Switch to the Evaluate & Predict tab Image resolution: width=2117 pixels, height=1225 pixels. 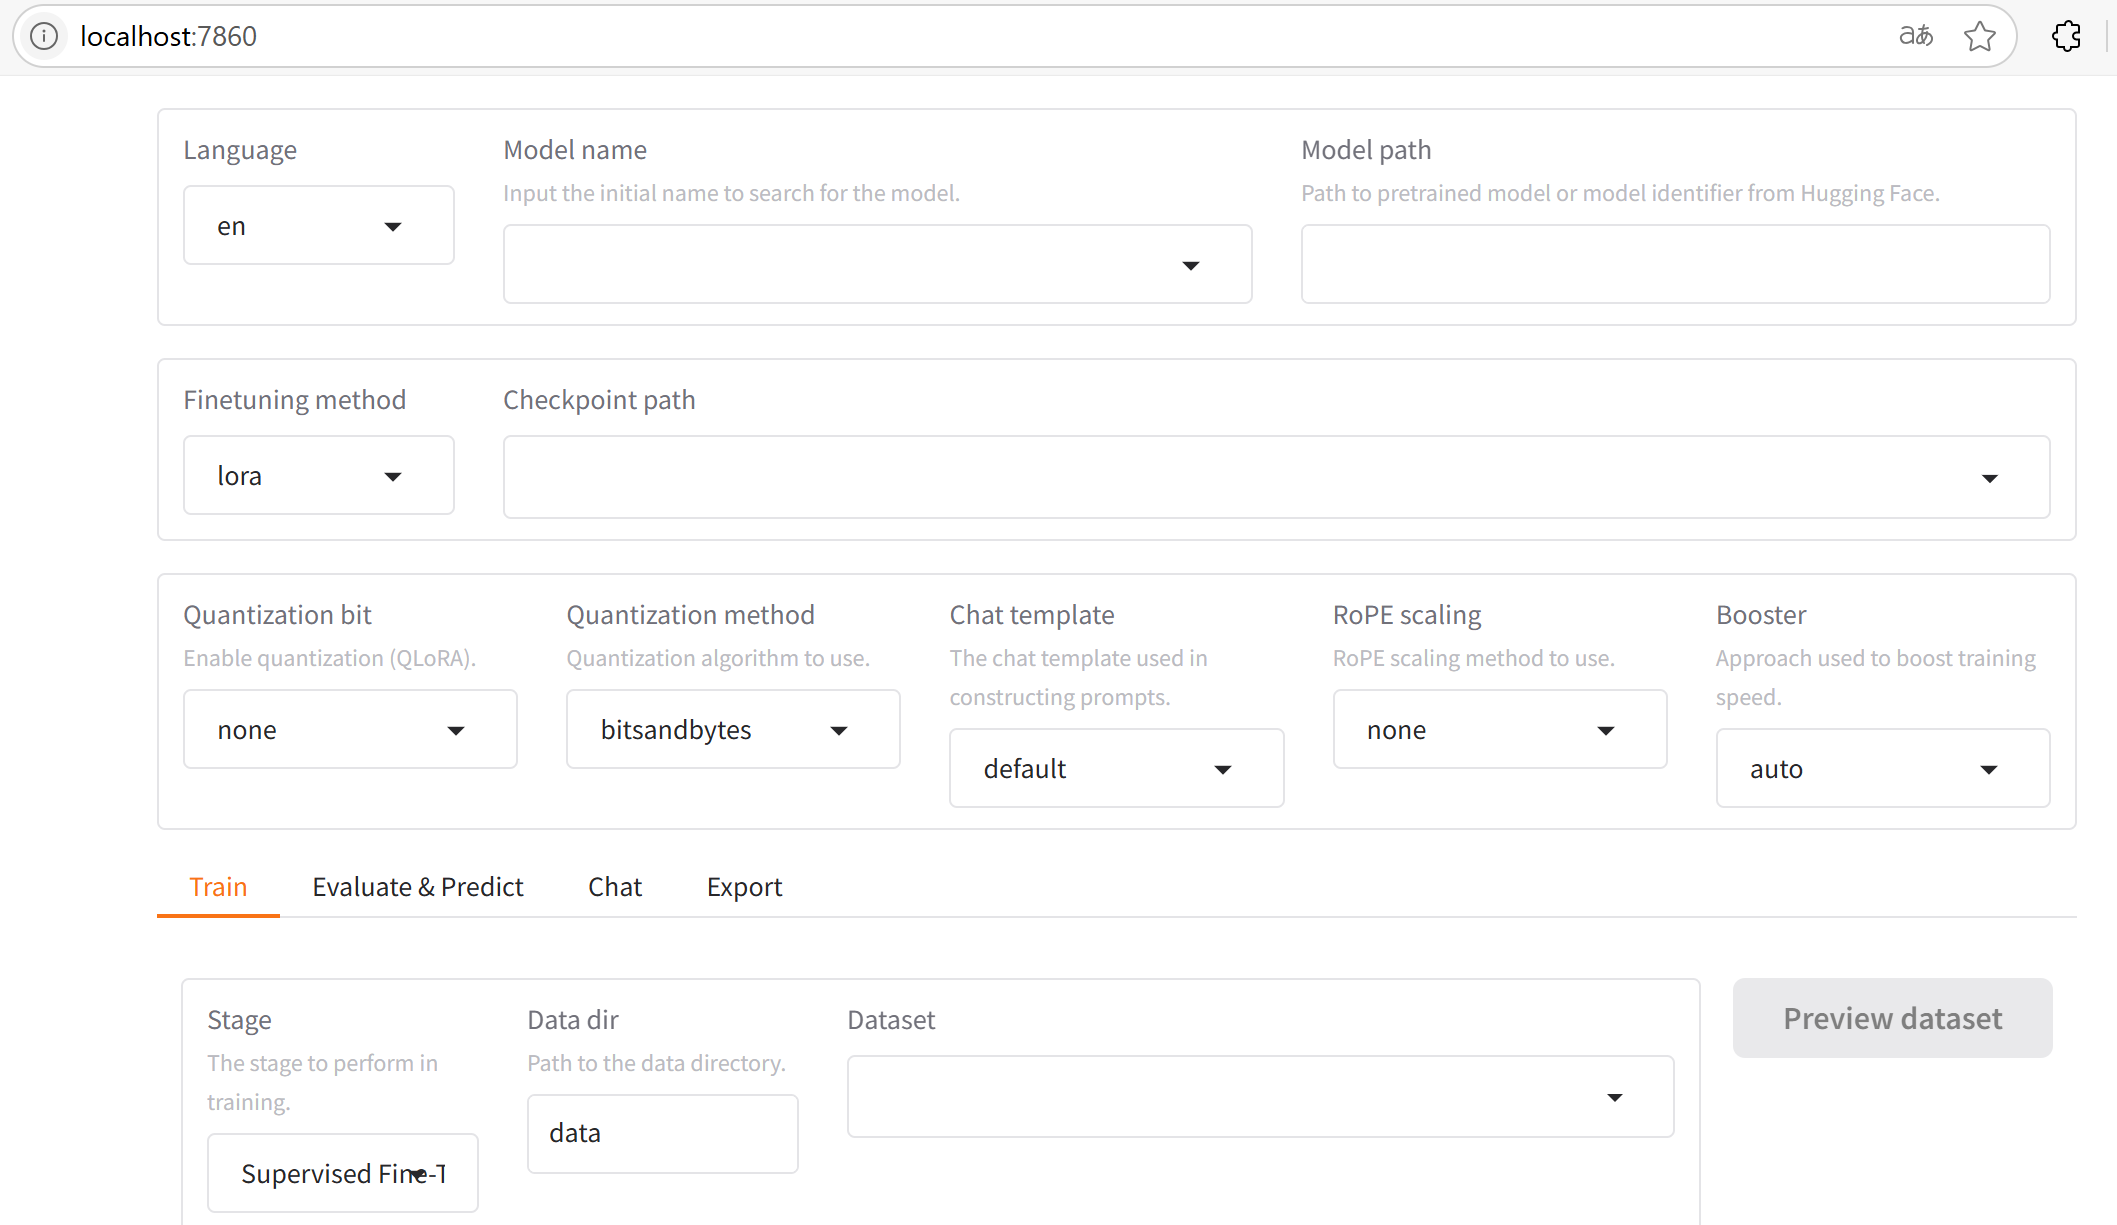[x=417, y=887]
